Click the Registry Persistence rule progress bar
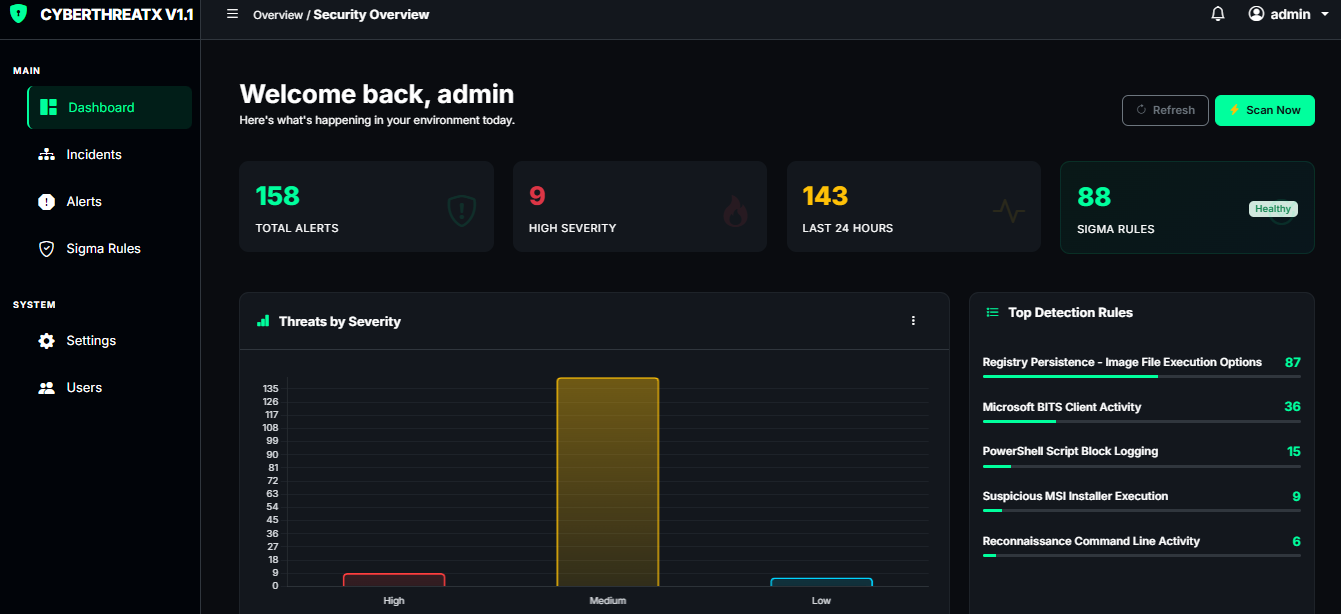The height and width of the screenshot is (614, 1341). pos(1142,376)
